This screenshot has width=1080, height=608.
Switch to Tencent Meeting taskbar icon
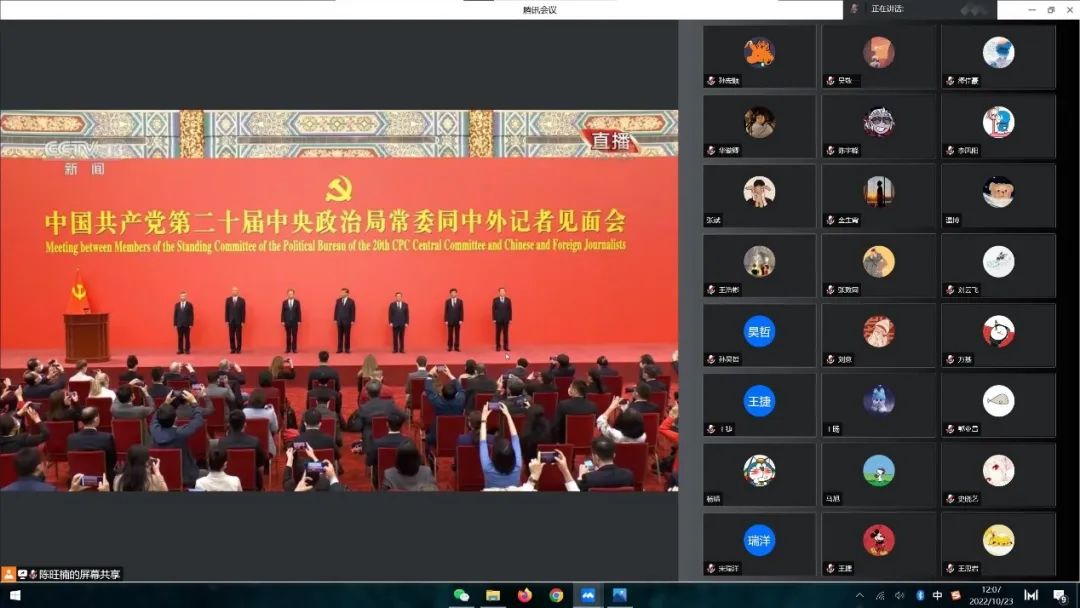coord(588,595)
